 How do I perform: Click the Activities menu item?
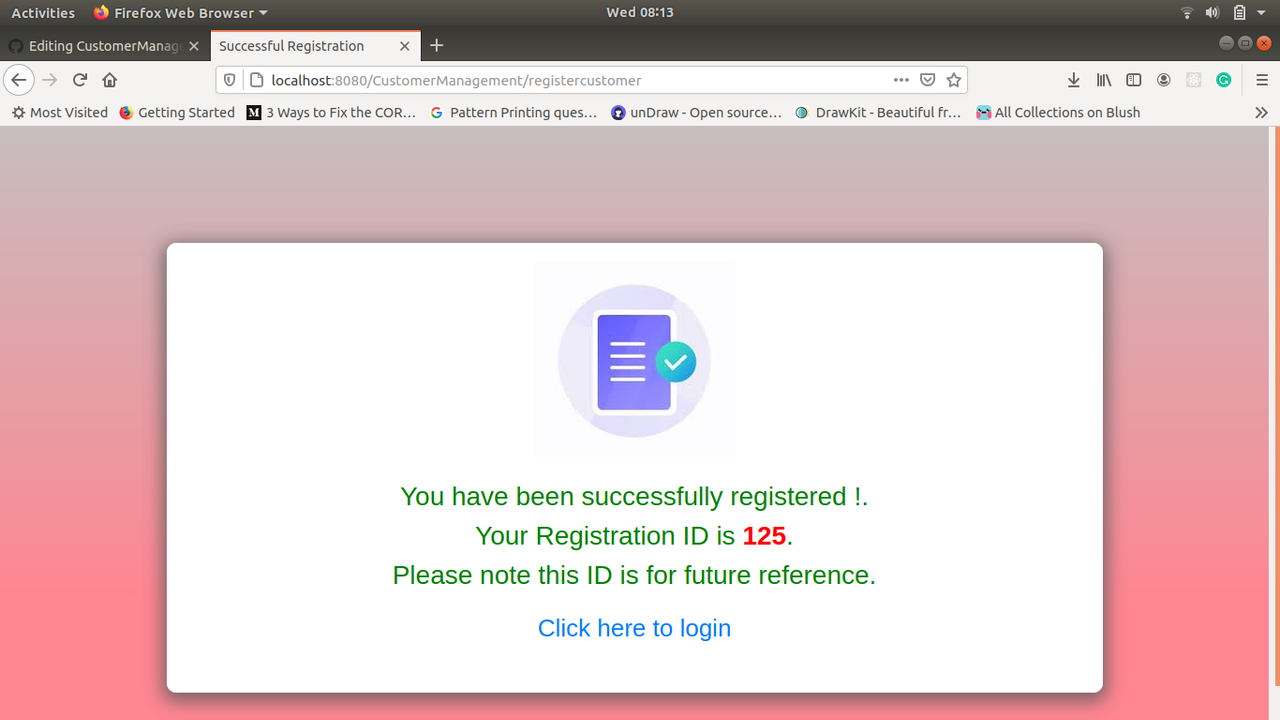point(43,12)
